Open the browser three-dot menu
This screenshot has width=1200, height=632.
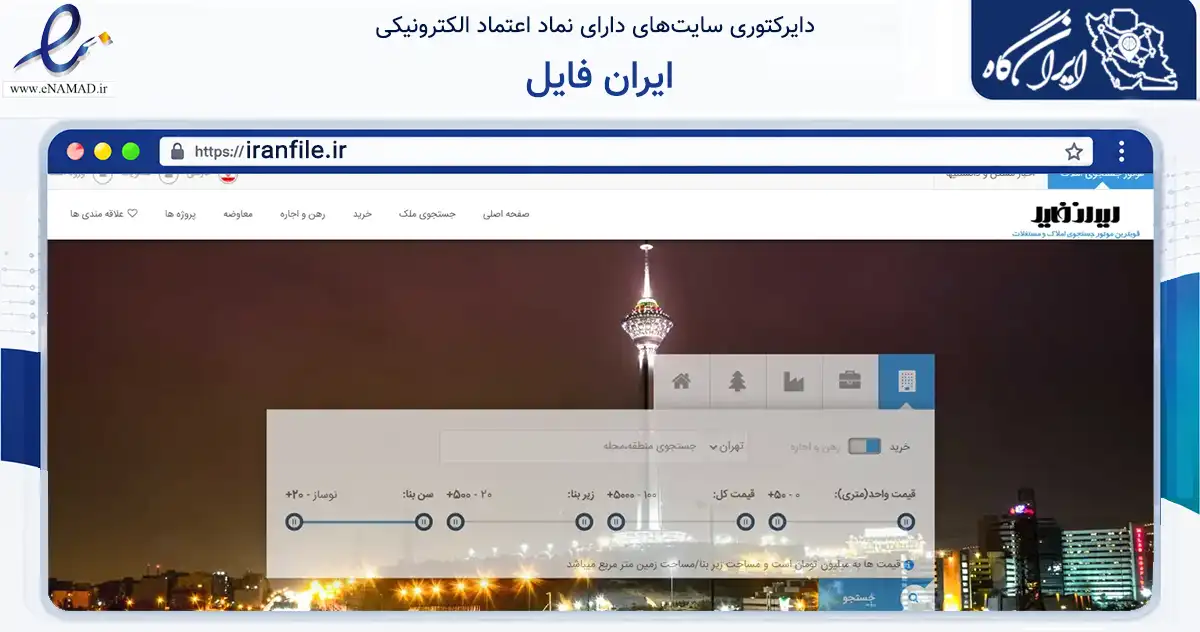pyautogui.click(x=1122, y=152)
